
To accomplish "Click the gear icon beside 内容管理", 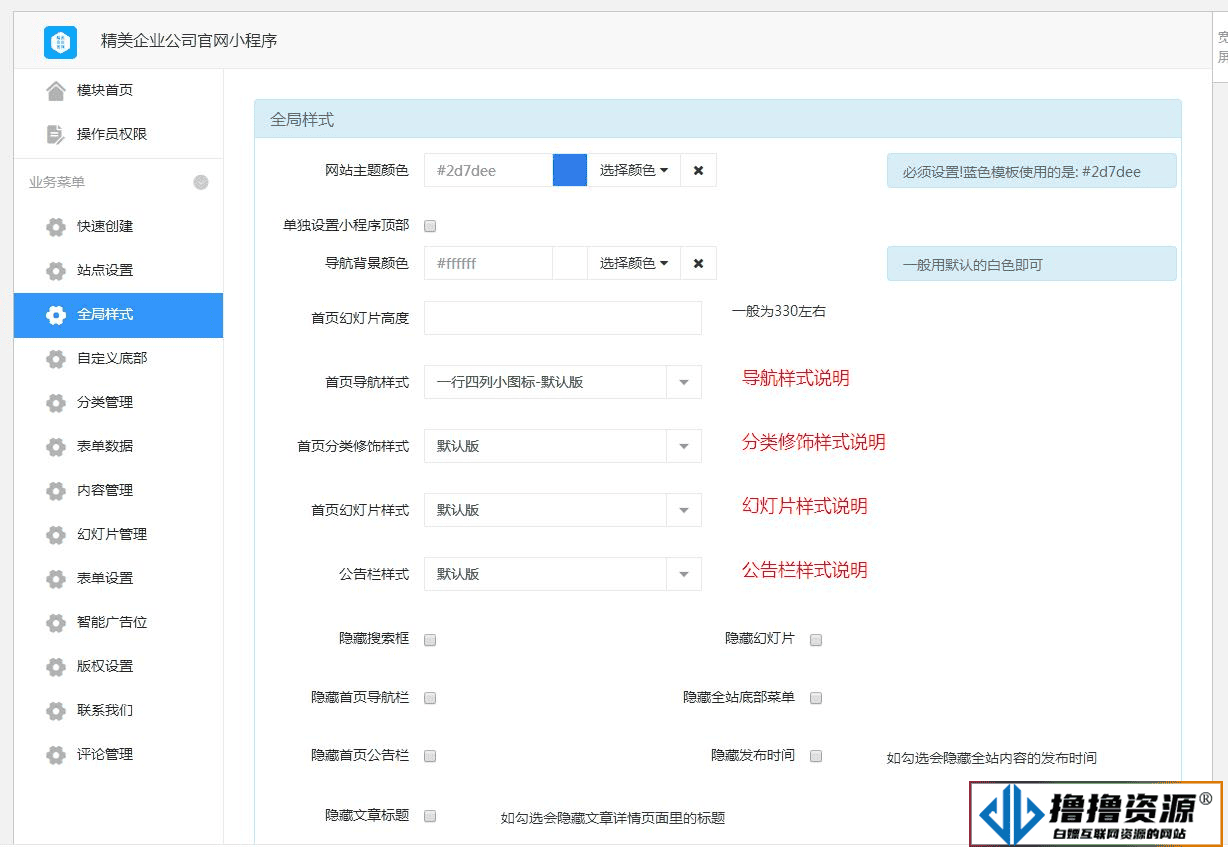I will click(x=56, y=490).
